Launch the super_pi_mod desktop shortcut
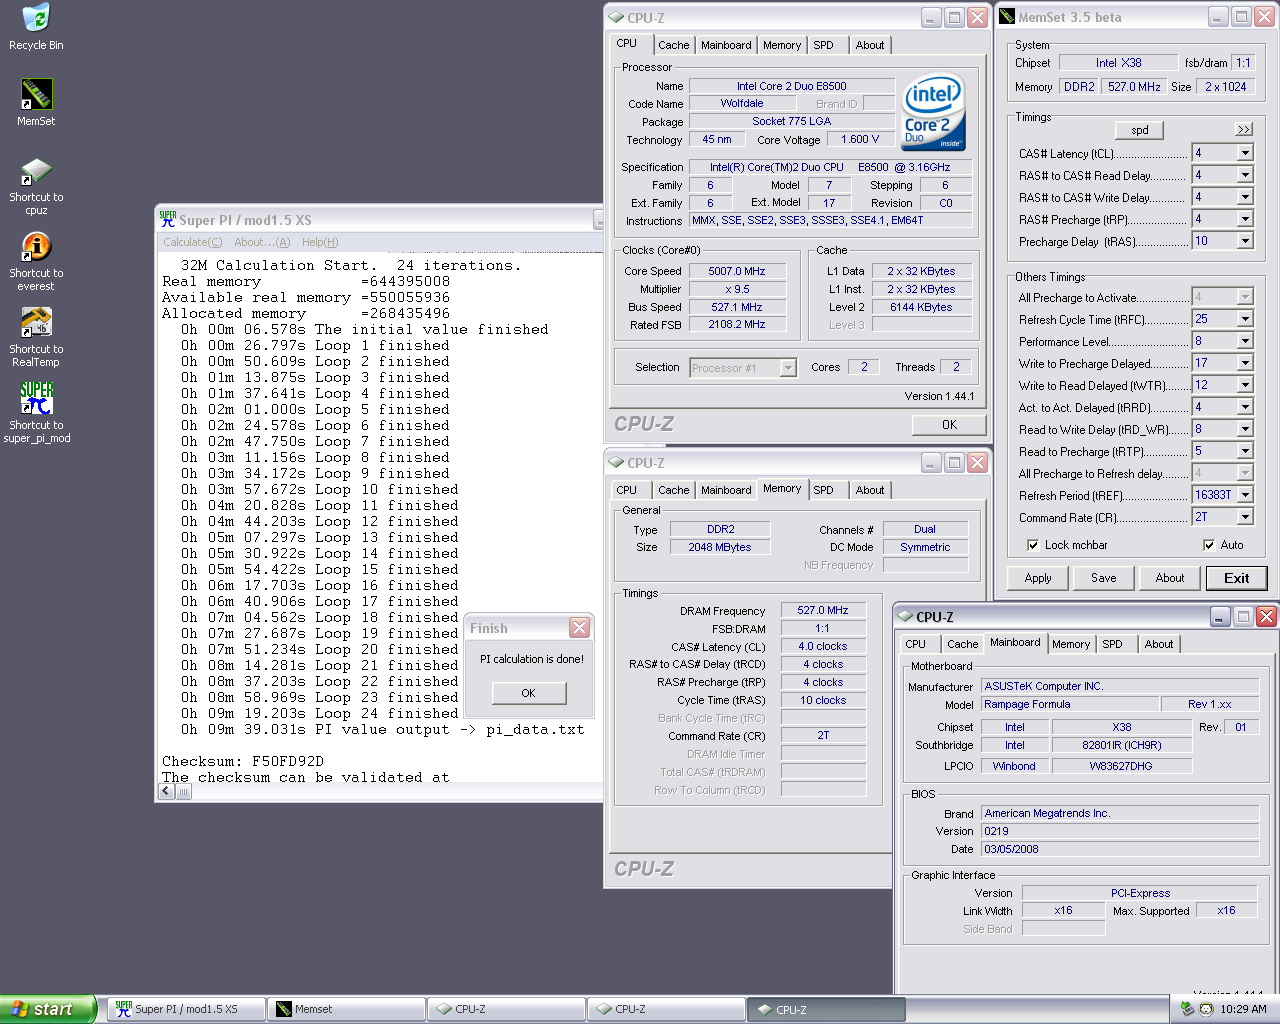1280x1024 pixels. click(36, 398)
